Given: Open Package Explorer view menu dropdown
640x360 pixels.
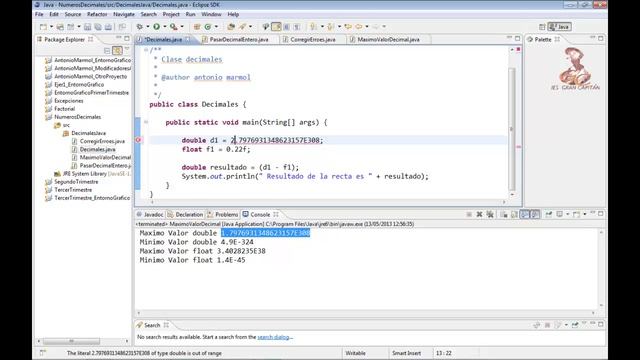Looking at the screenshot, I should pos(127,50).
